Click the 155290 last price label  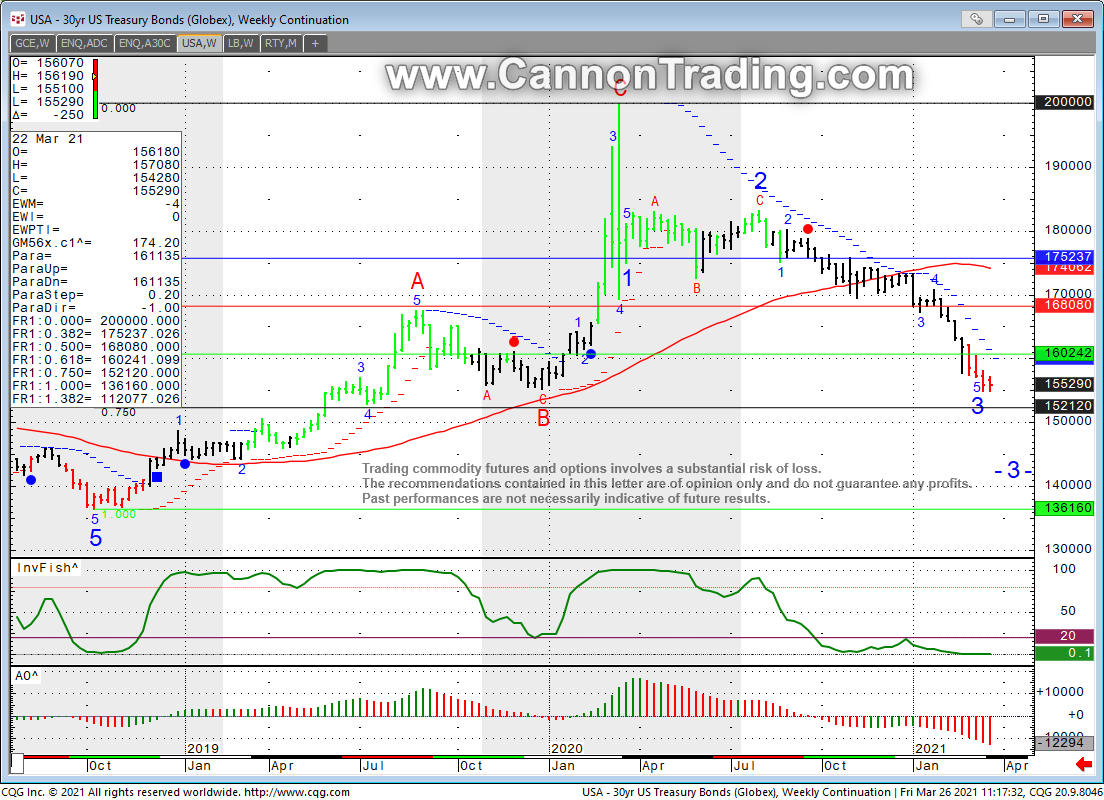tap(1067, 384)
